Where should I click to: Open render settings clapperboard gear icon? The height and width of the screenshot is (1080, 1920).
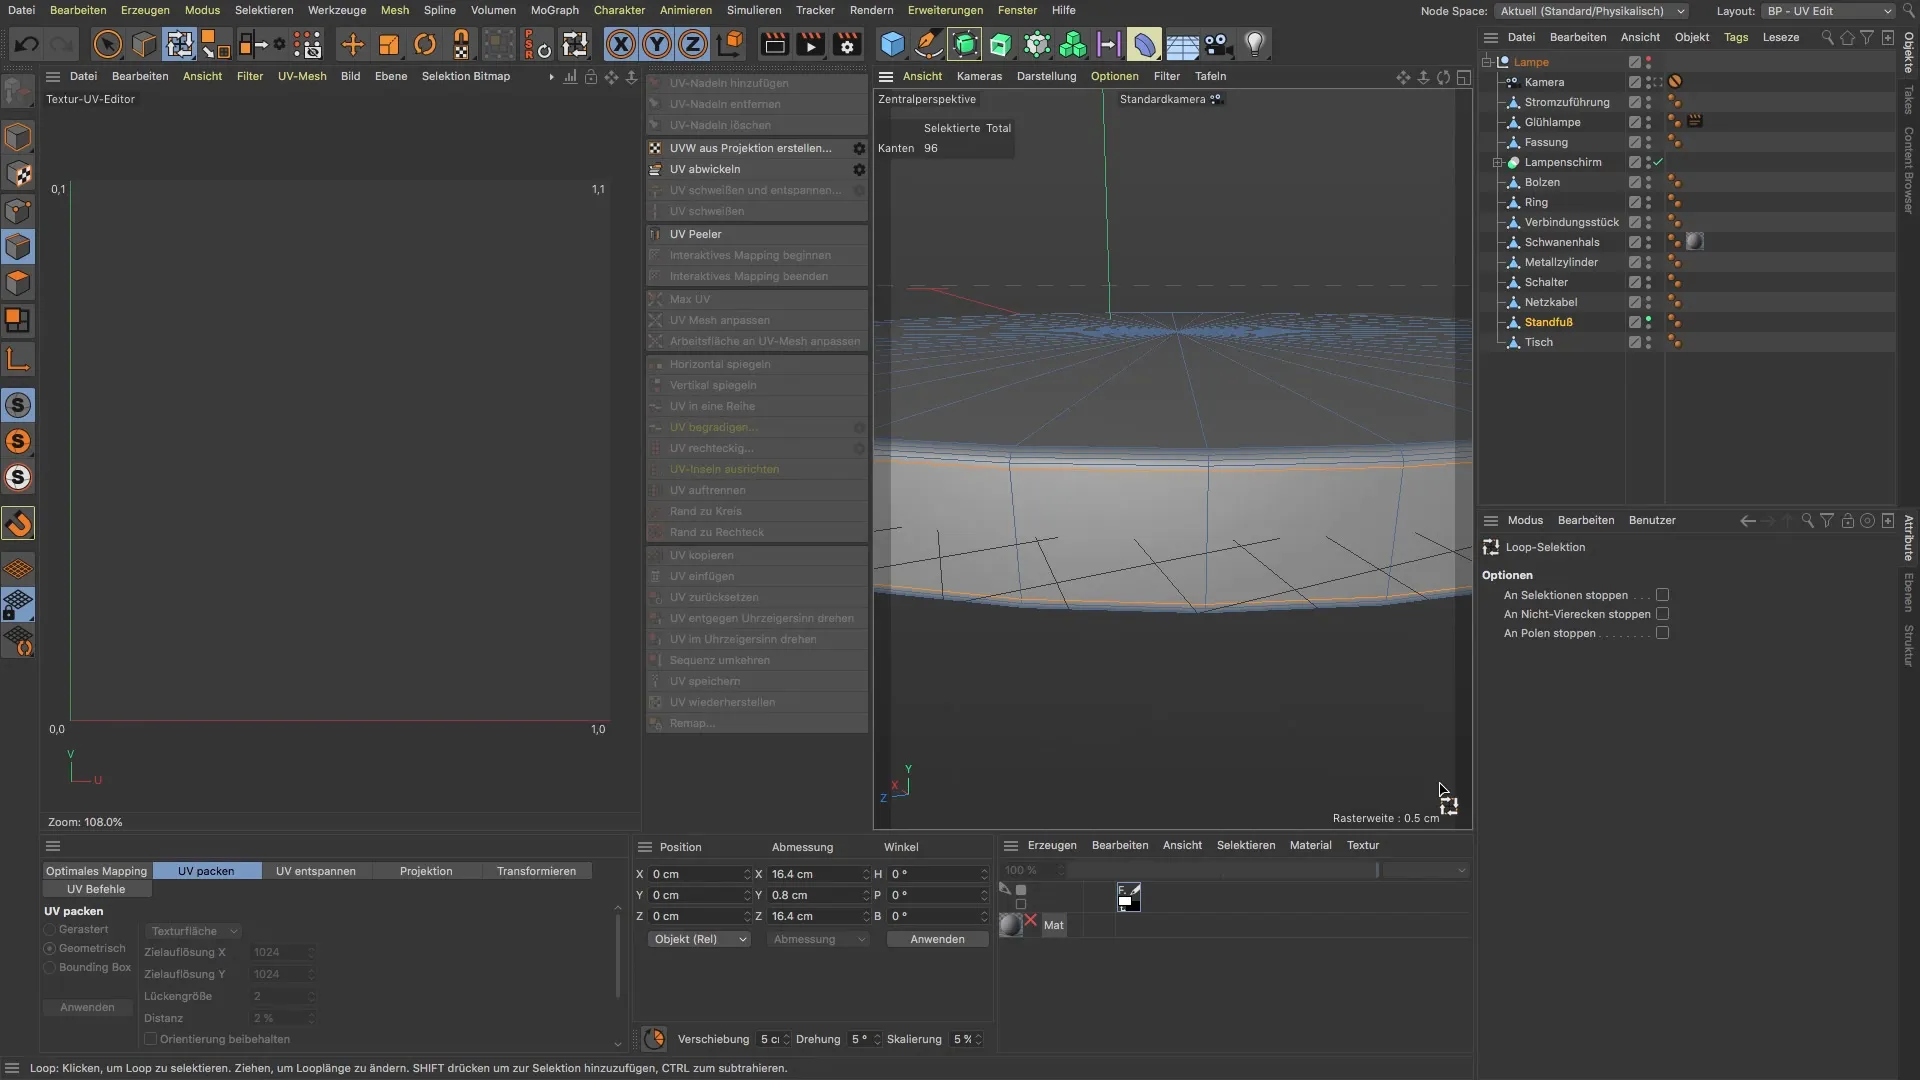(x=847, y=45)
